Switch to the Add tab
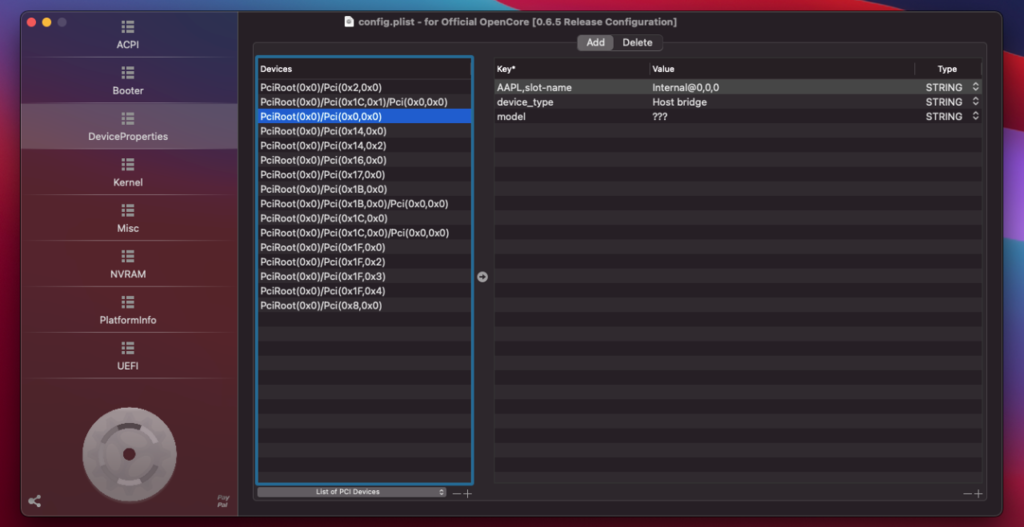Screen dimensions: 1024x527 point(595,43)
